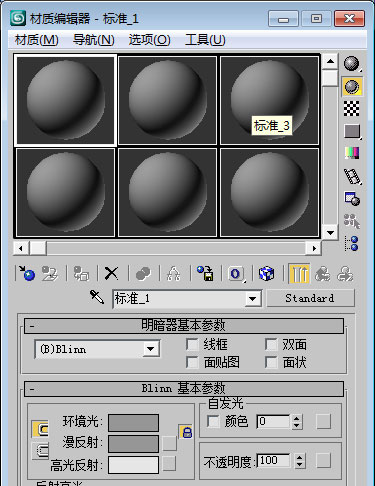375x486 pixels.
Task: Collapse the Blinn 基本参数 rollout
Action: pos(184,389)
